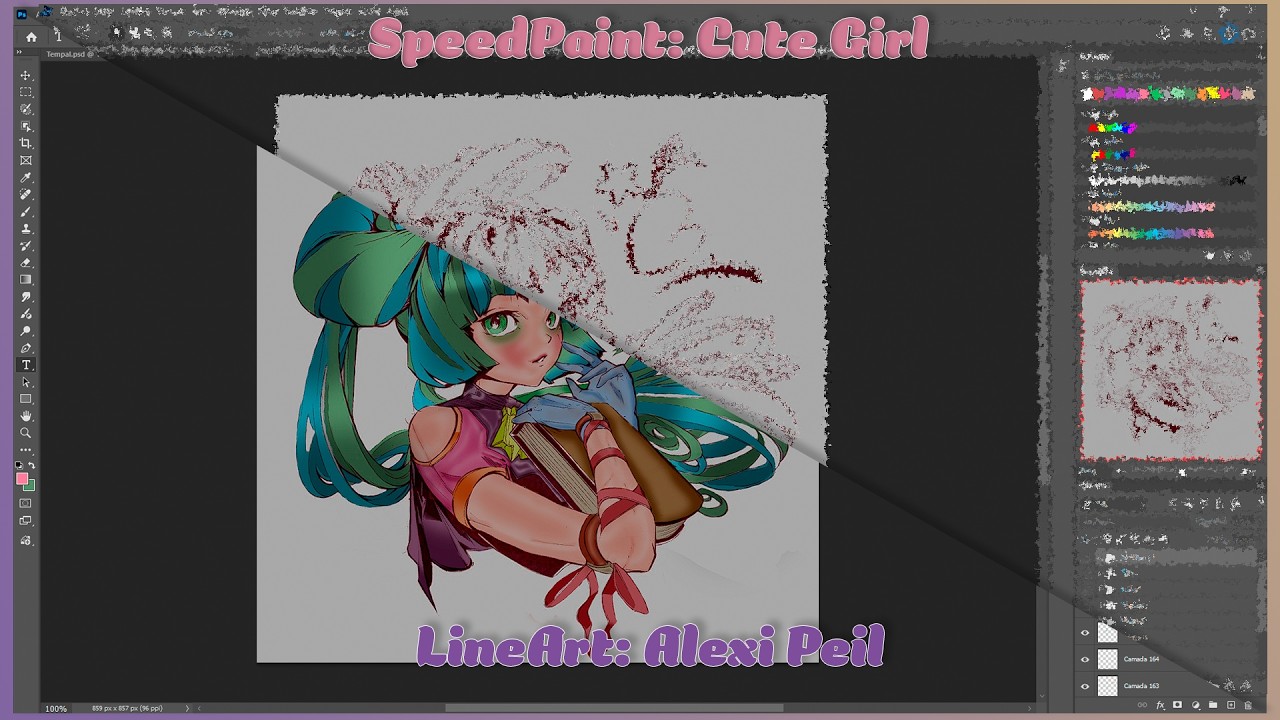
Task: Select the Rectangular Marquee tool
Action: [x=26, y=92]
